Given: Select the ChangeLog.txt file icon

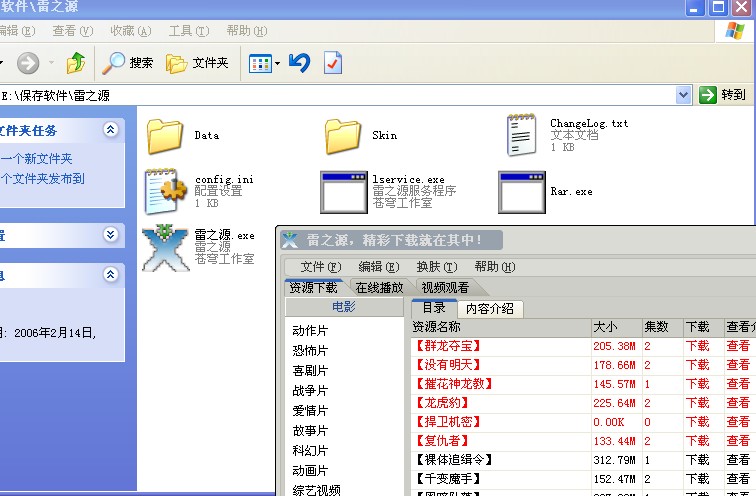Looking at the screenshot, I should 521,135.
